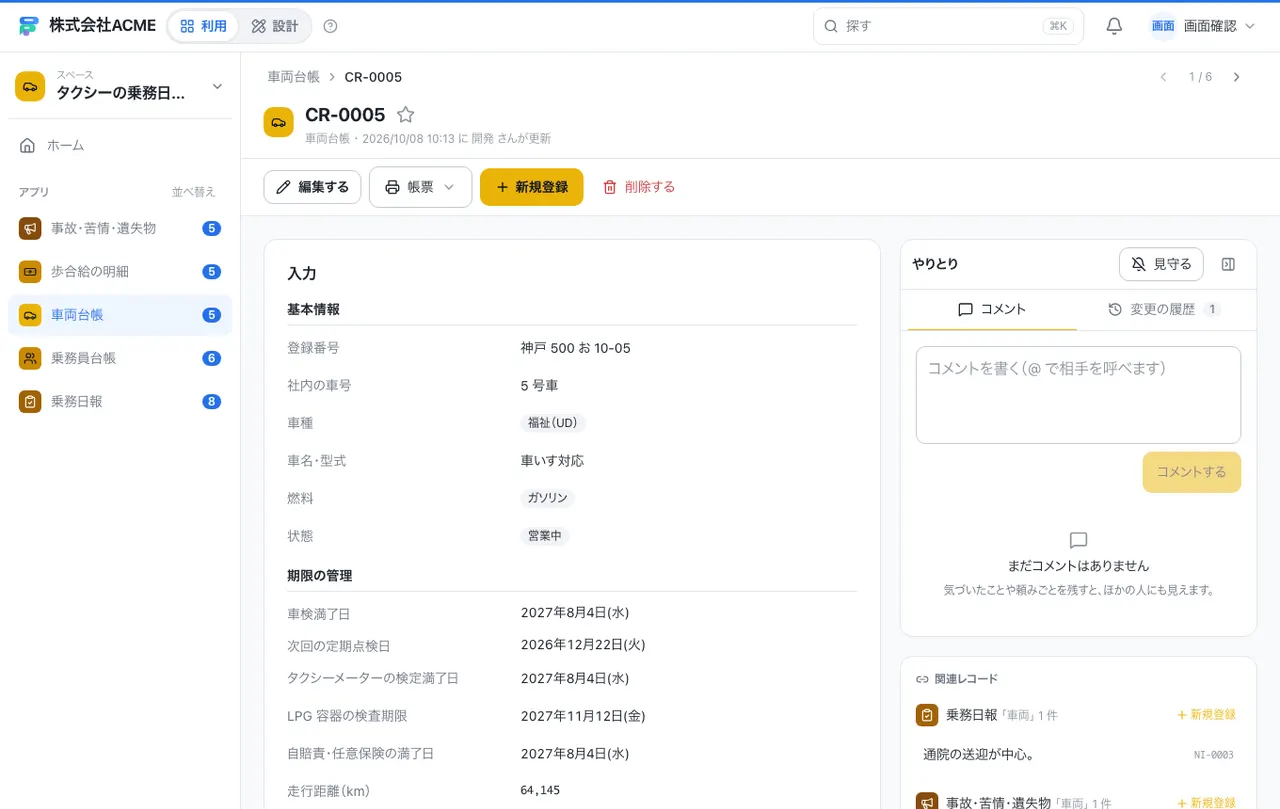1280x809 pixels.
Task: Select the コメント tab
Action: pyautogui.click(x=992, y=310)
